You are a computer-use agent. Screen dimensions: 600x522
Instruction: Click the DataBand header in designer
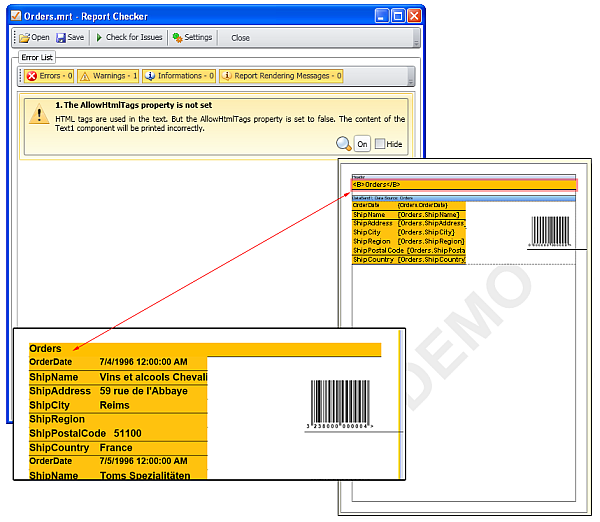(464, 198)
